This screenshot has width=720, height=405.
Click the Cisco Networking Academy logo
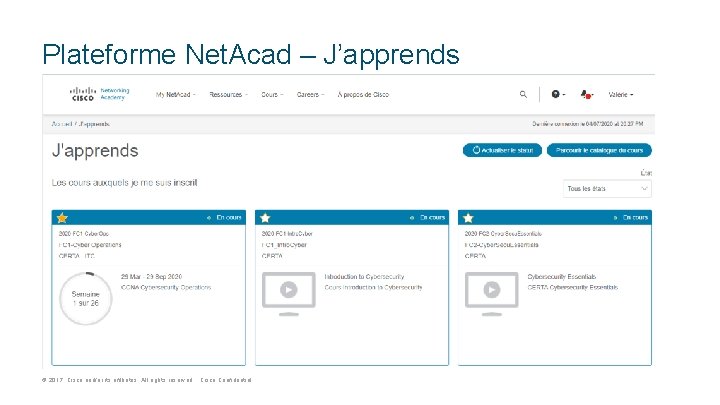point(99,94)
